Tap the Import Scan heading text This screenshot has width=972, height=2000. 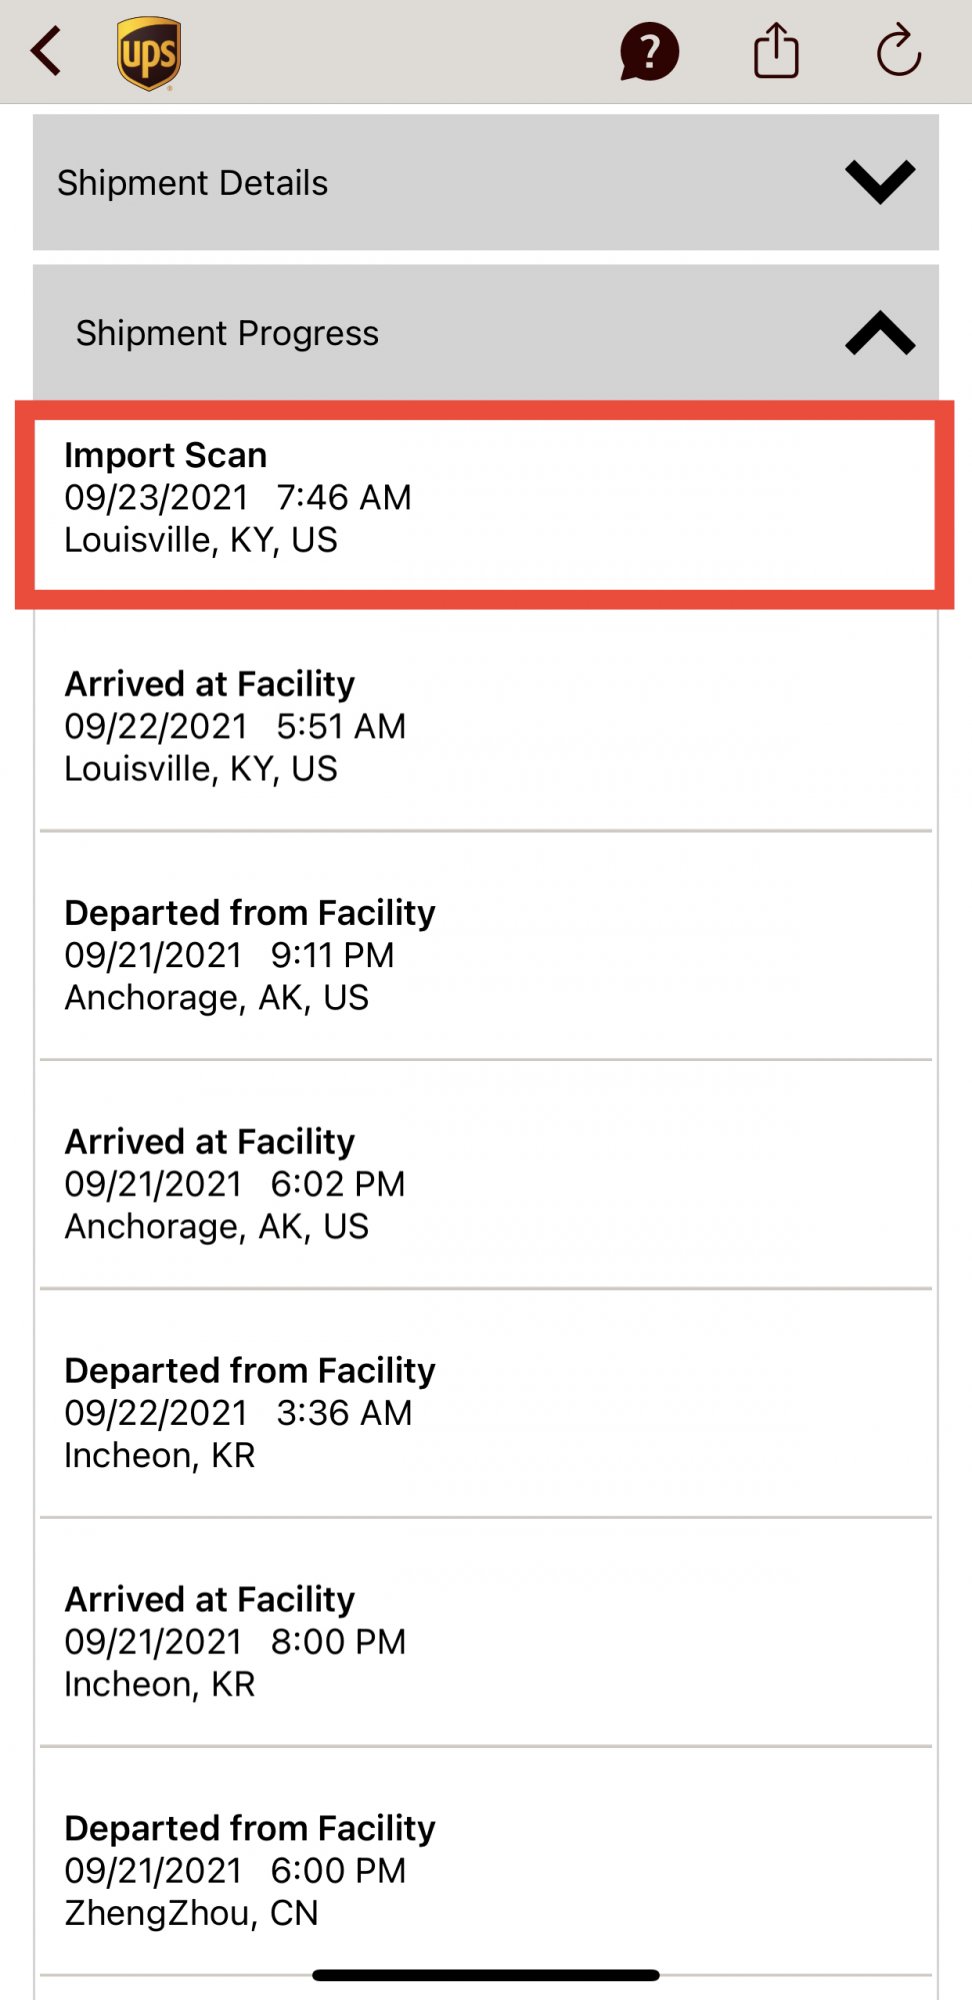[x=166, y=455]
